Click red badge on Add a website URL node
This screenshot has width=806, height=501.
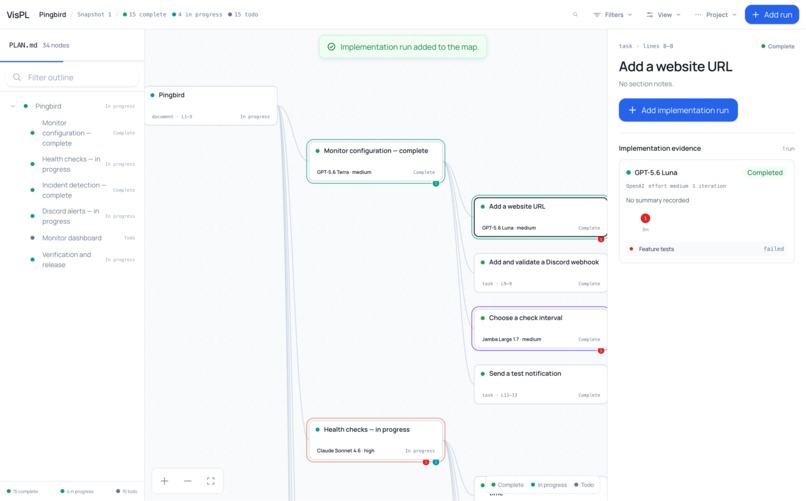click(x=600, y=239)
